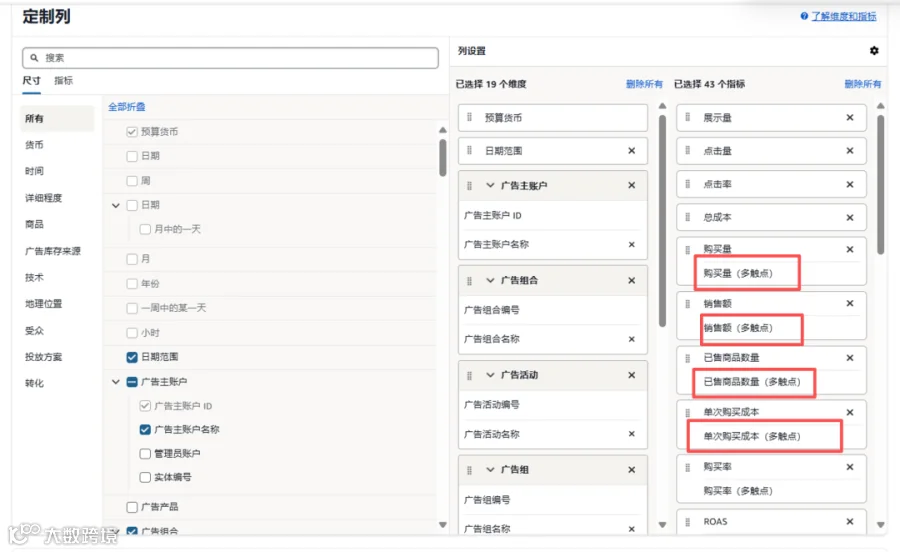
Task: Click 删除所有 for selected metrics
Action: [863, 84]
